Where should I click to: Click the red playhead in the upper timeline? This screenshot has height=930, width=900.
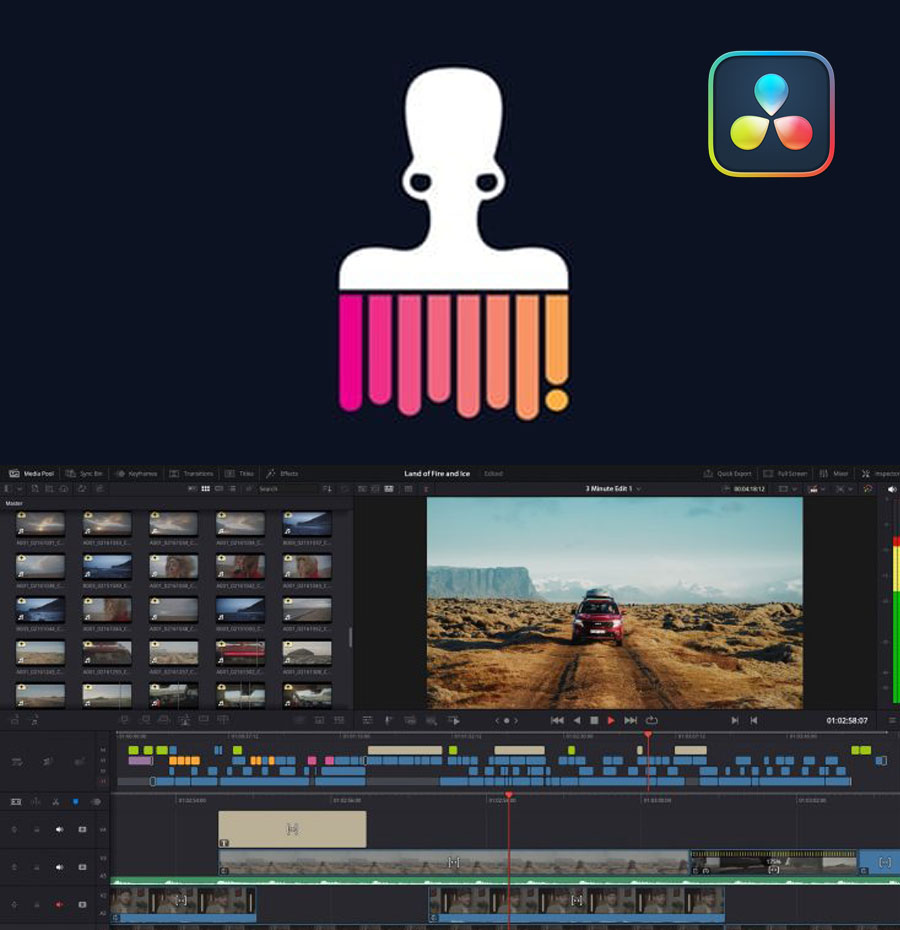[x=647, y=735]
